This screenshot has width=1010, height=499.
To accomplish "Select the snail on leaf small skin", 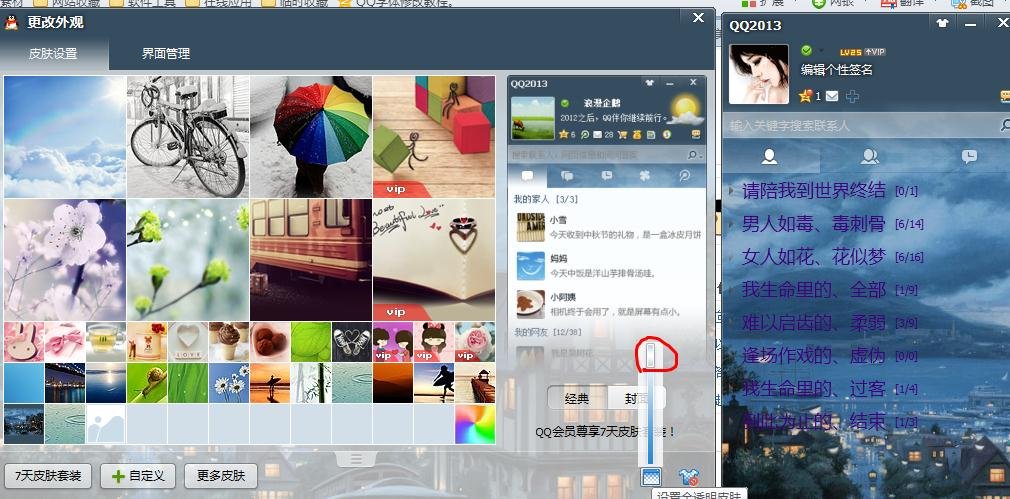I will 147,383.
